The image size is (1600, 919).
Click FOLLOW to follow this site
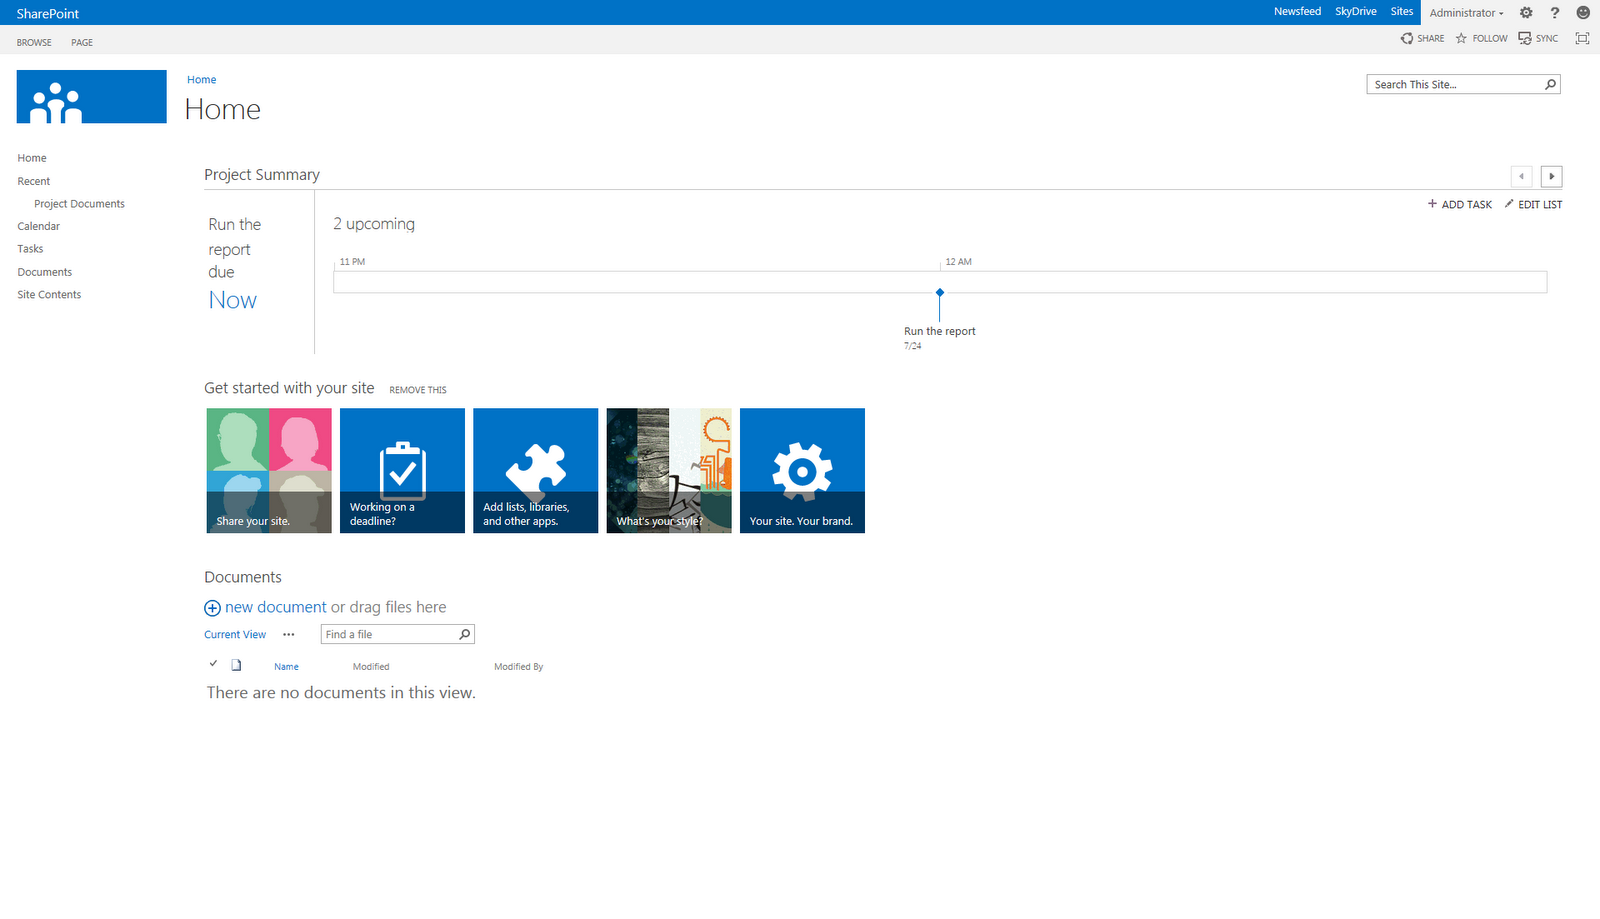(x=1481, y=38)
